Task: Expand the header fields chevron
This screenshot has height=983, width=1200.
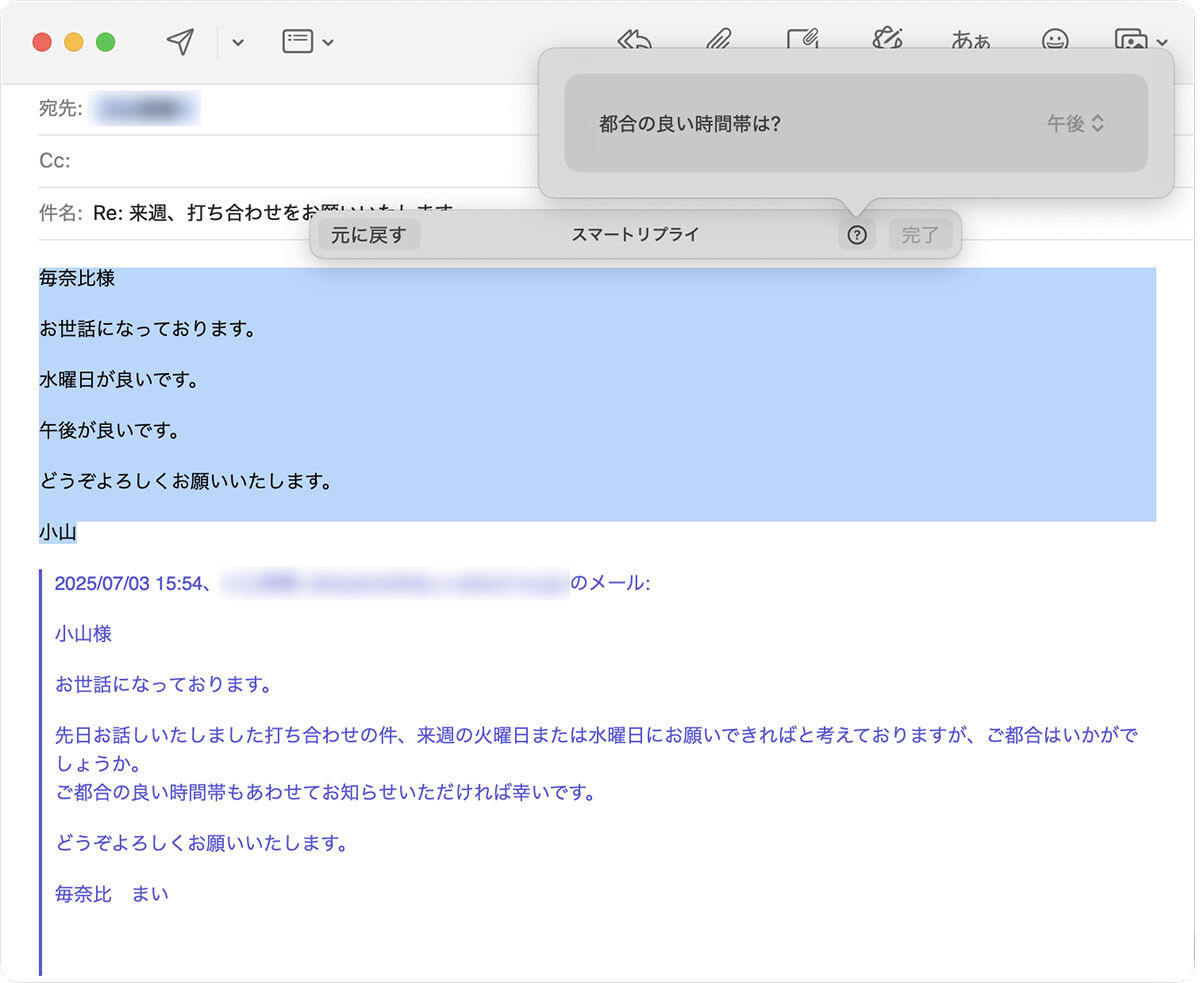Action: click(x=328, y=43)
